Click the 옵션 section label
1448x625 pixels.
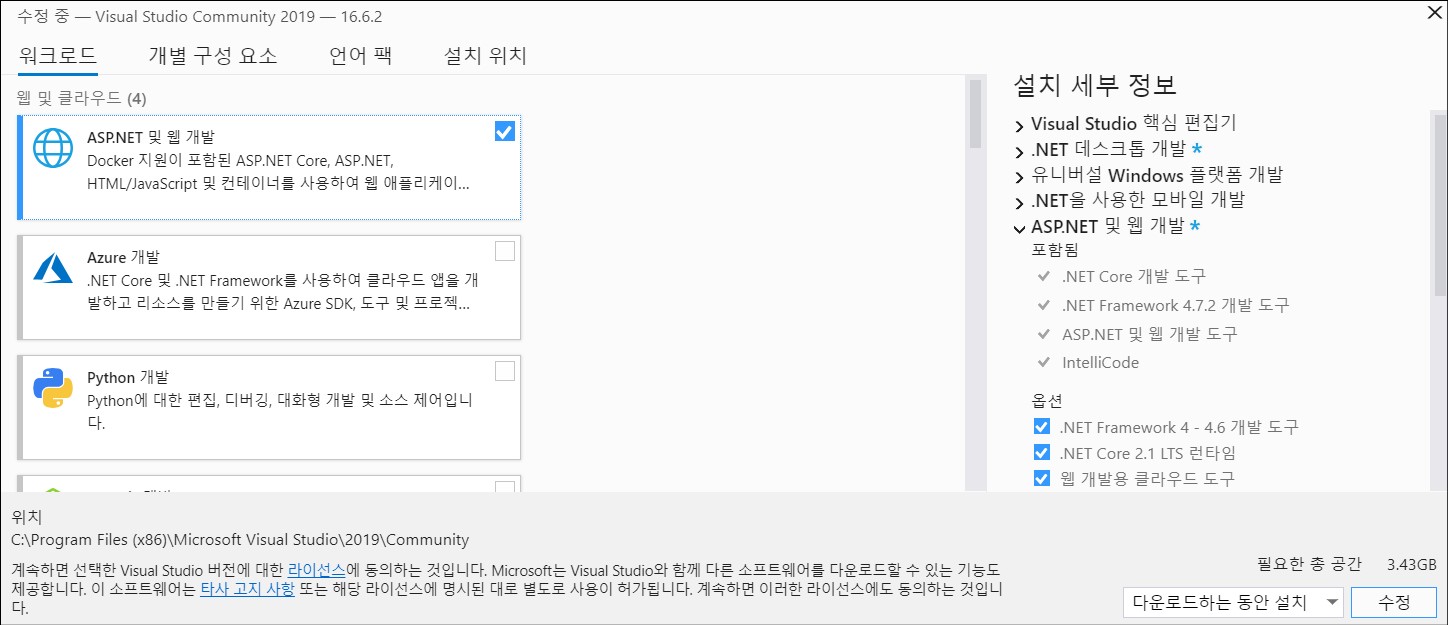pos(1048,400)
